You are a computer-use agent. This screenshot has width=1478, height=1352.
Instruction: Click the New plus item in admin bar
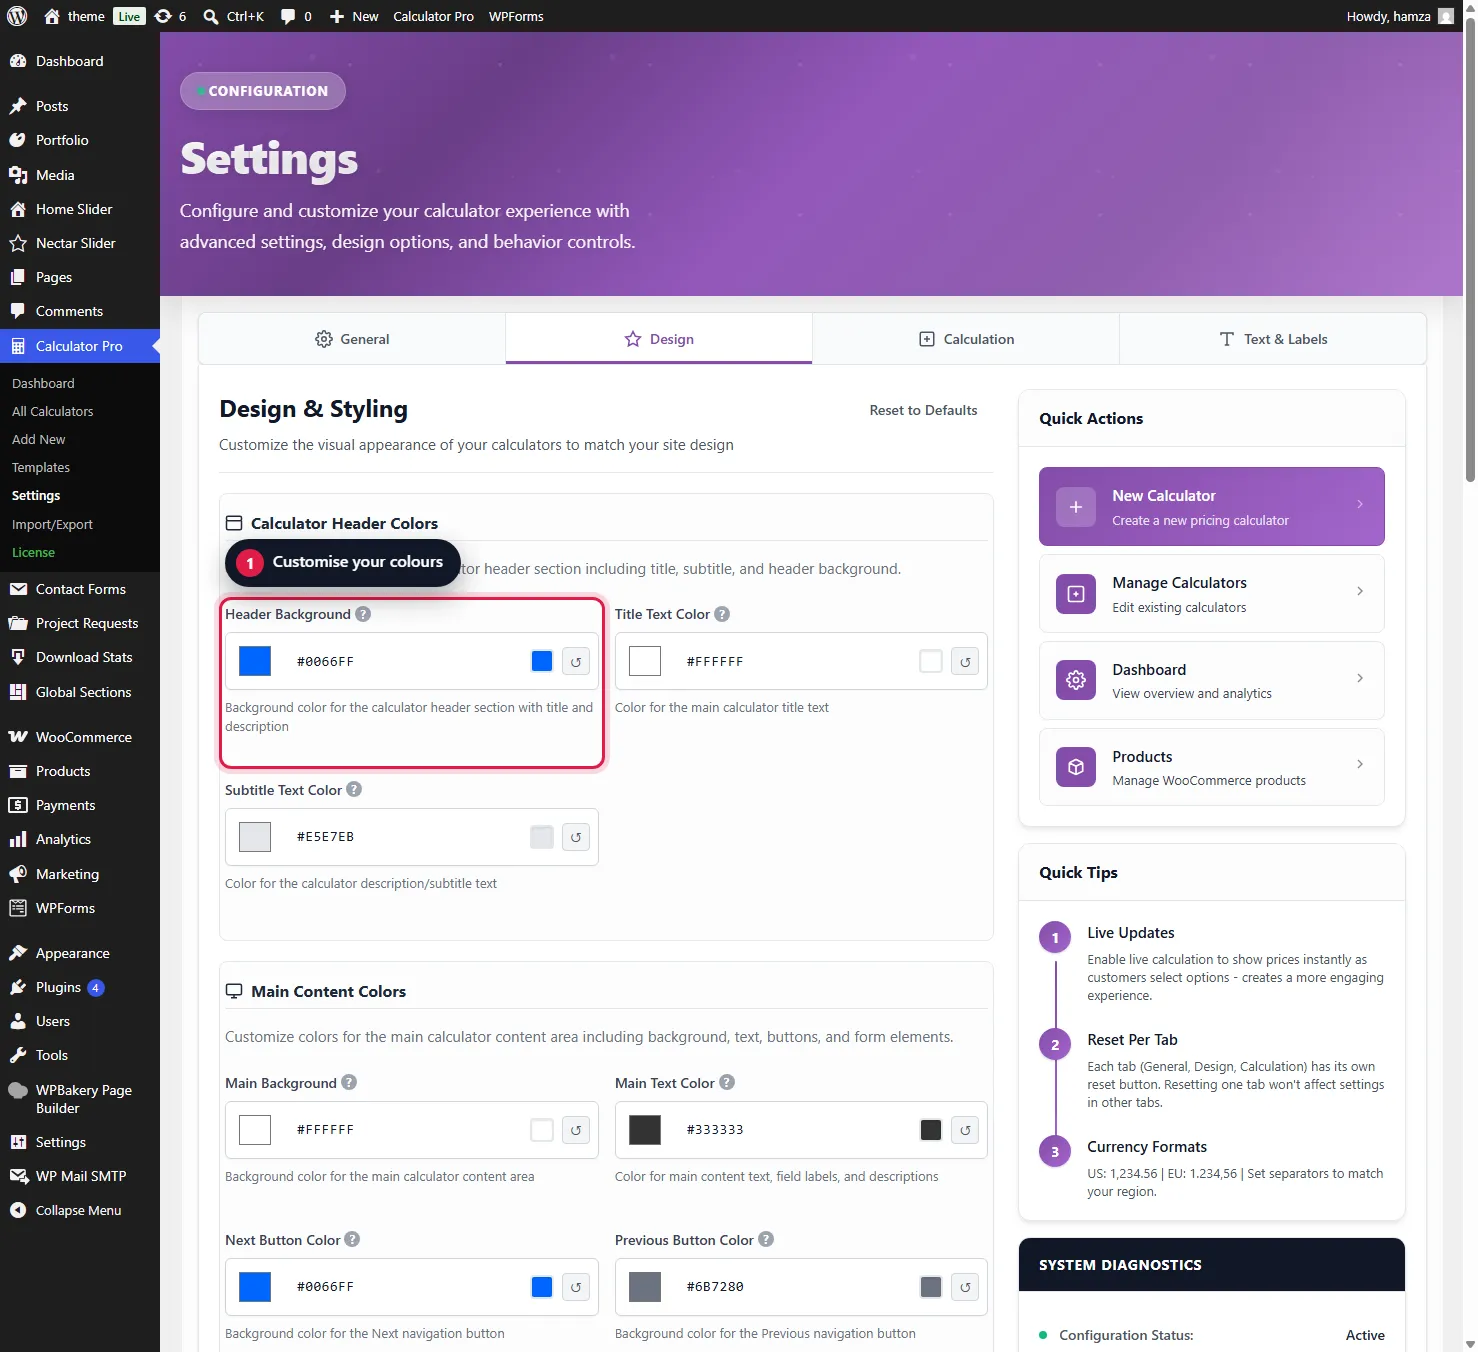pyautogui.click(x=354, y=16)
